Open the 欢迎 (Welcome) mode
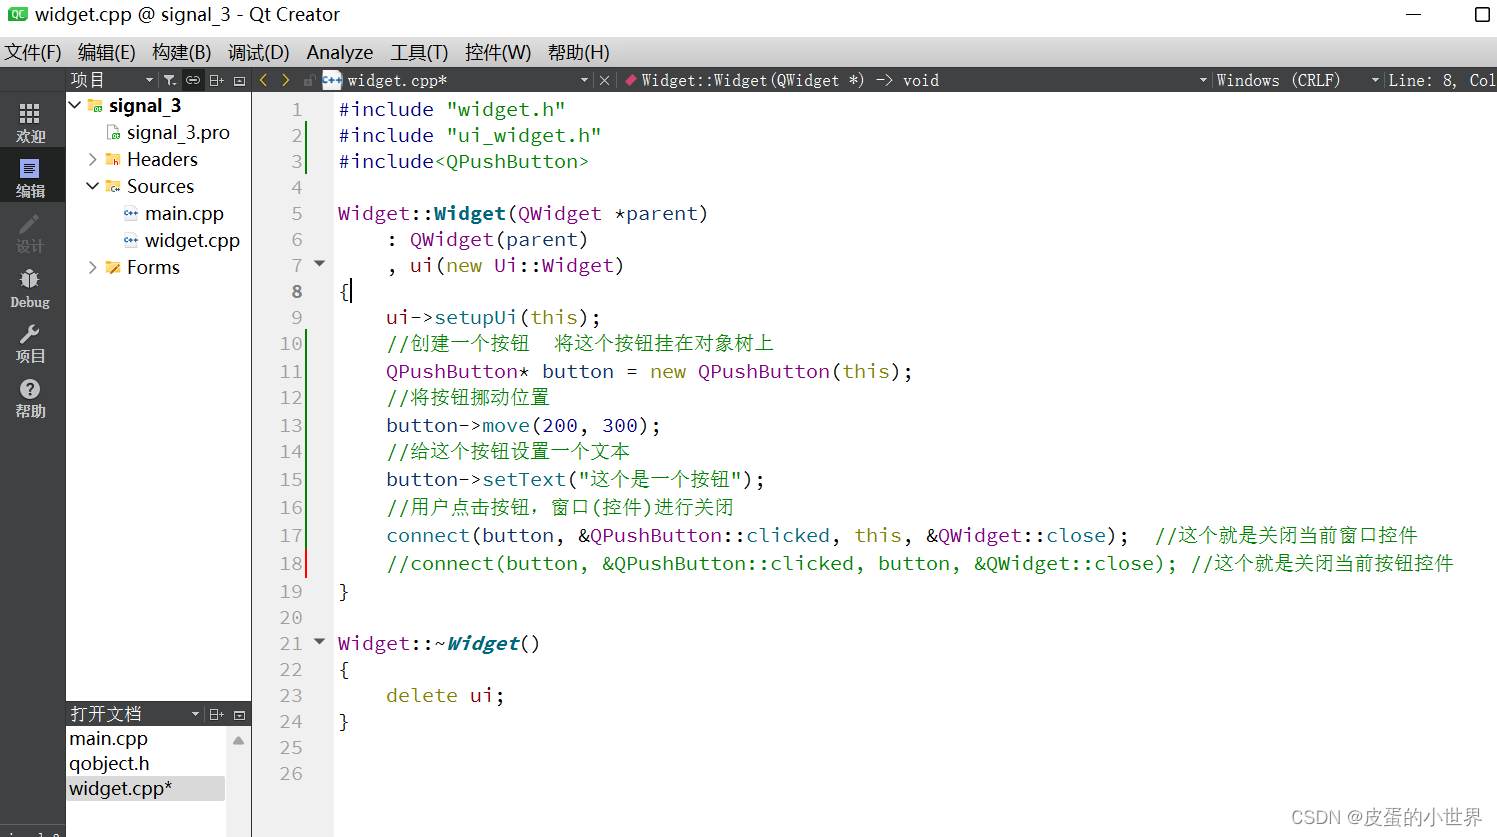The width and height of the screenshot is (1497, 837). [x=30, y=122]
